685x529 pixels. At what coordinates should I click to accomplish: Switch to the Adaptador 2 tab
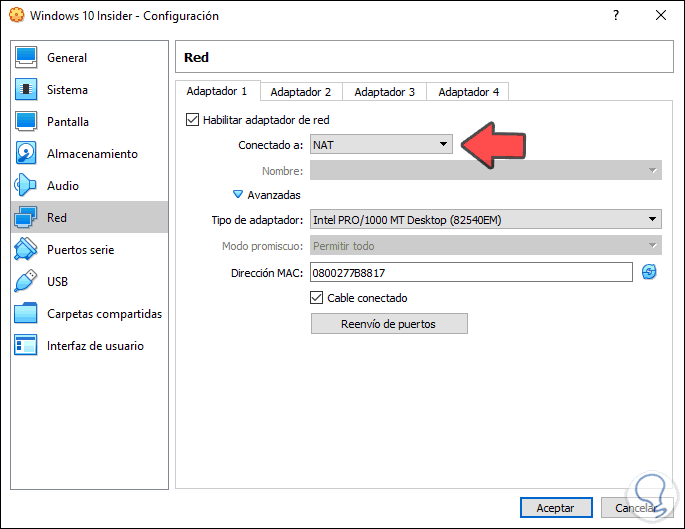300,92
